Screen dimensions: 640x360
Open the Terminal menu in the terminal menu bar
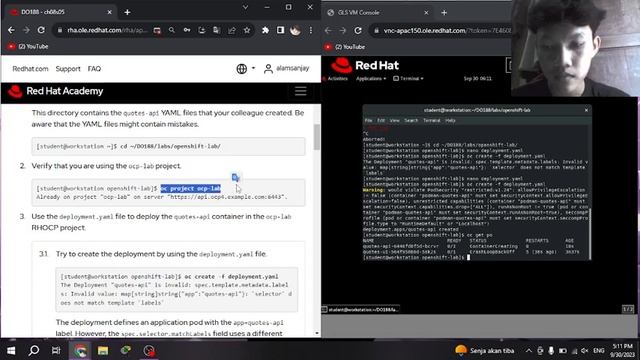431,120
